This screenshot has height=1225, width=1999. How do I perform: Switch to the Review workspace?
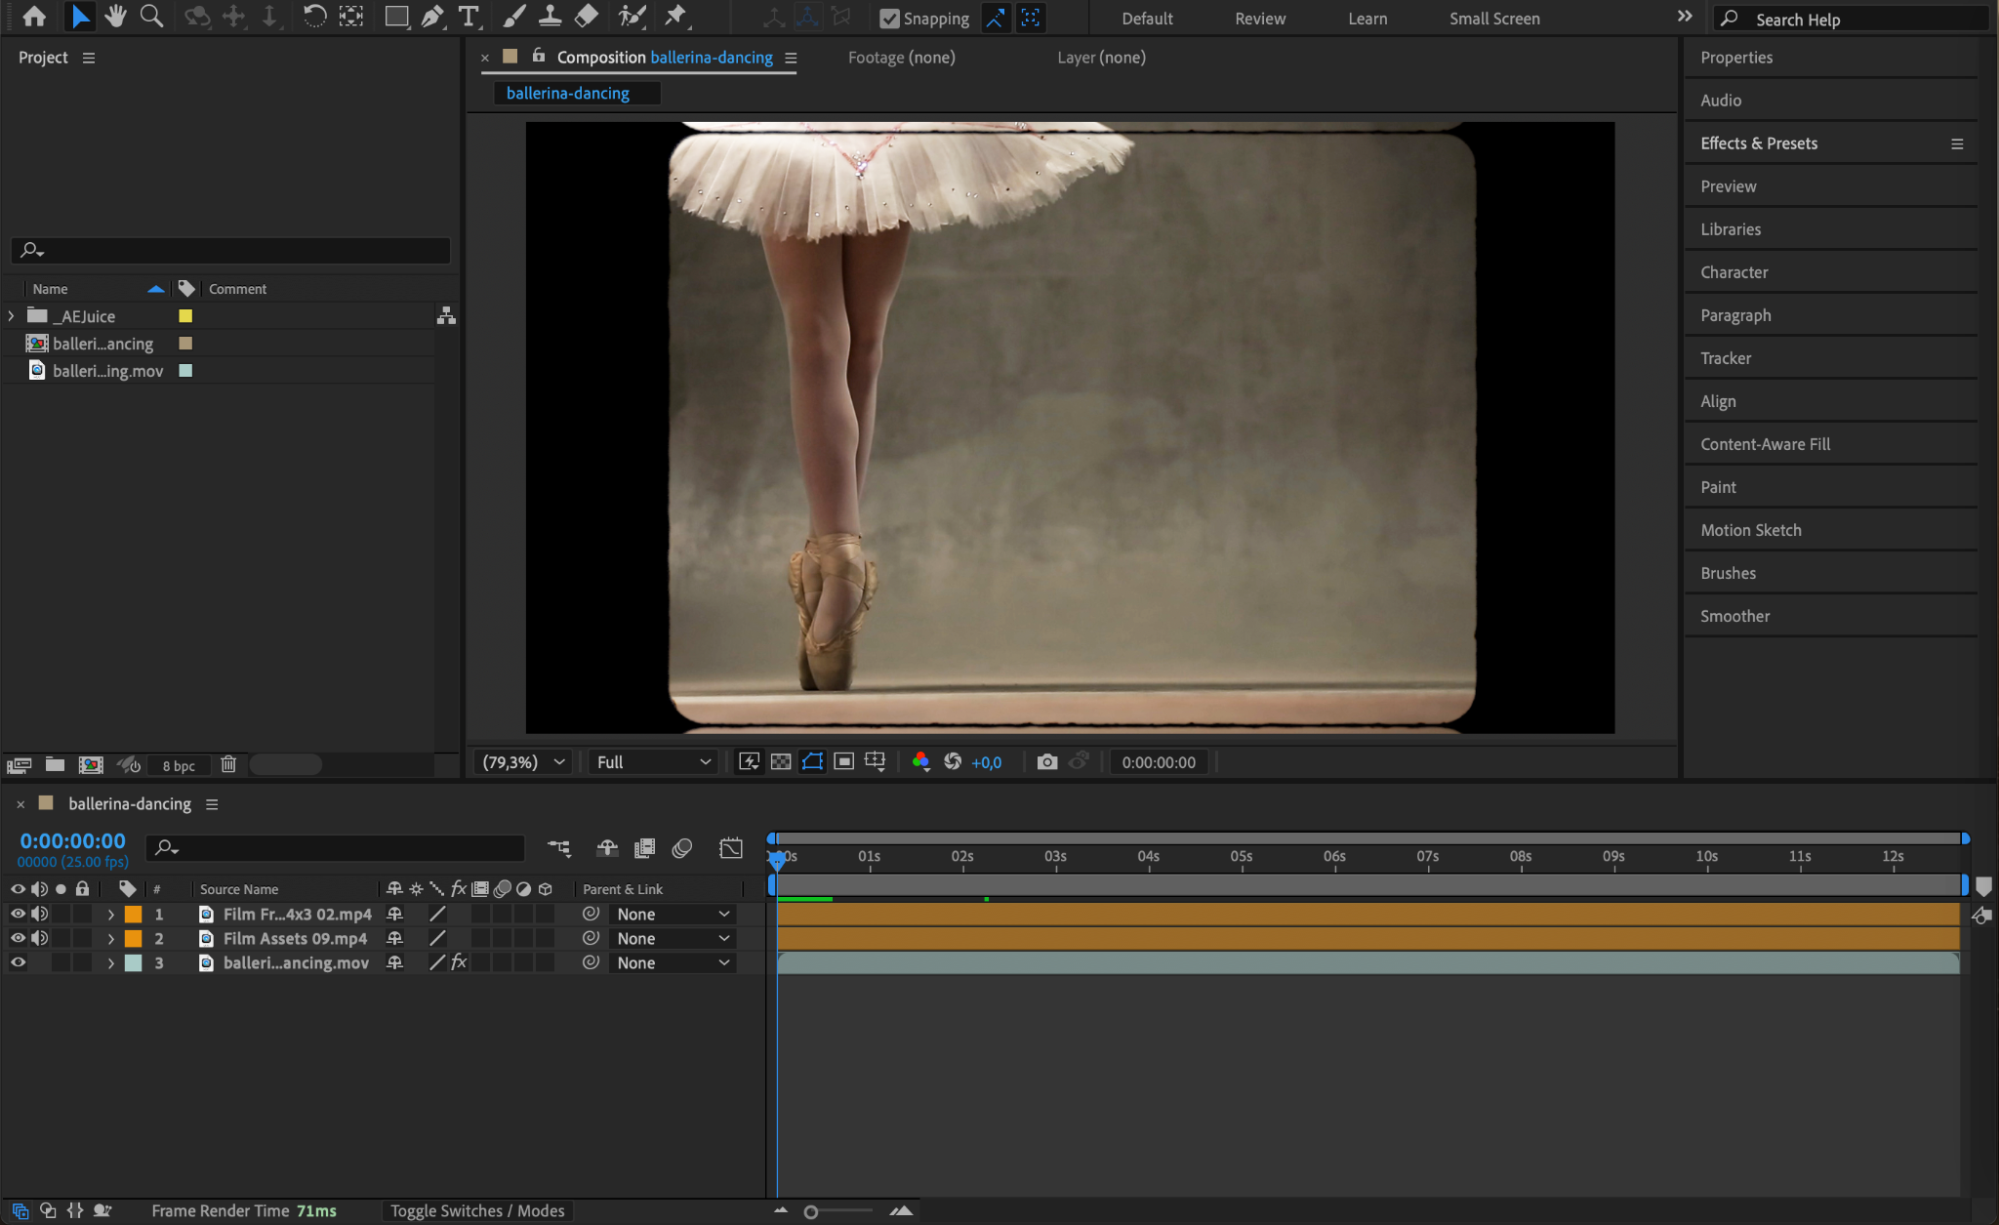coord(1259,18)
